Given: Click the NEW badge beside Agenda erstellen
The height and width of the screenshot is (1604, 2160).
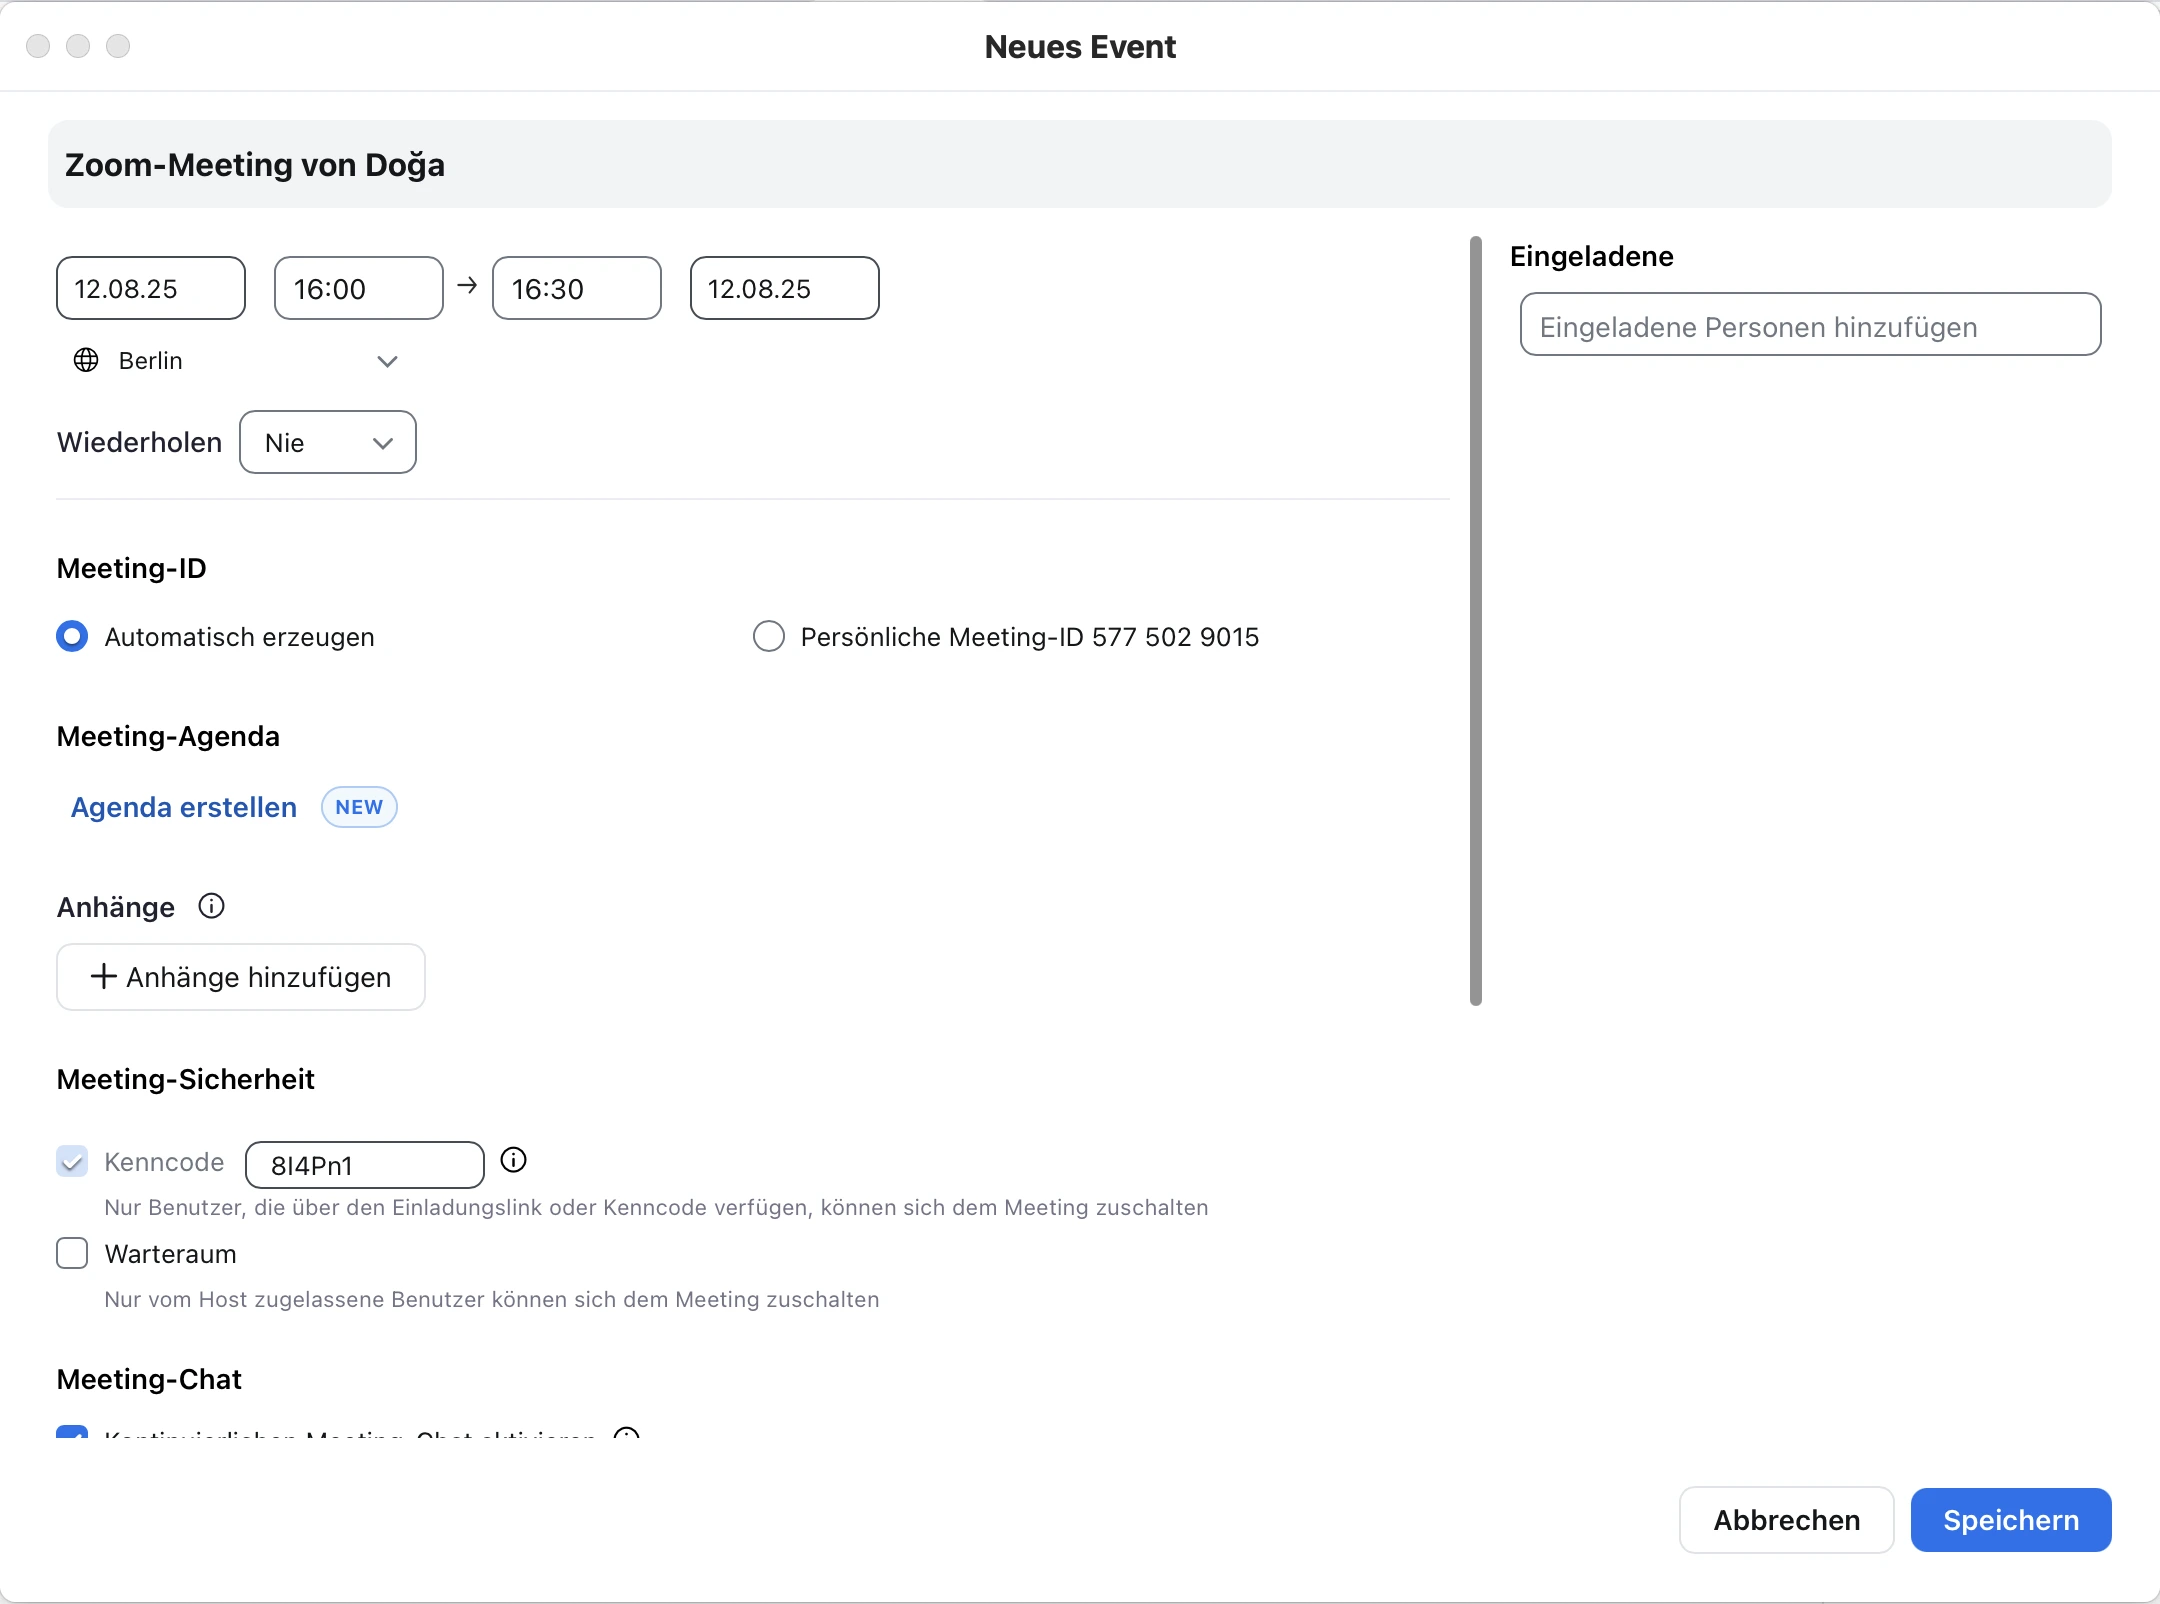Looking at the screenshot, I should [359, 807].
